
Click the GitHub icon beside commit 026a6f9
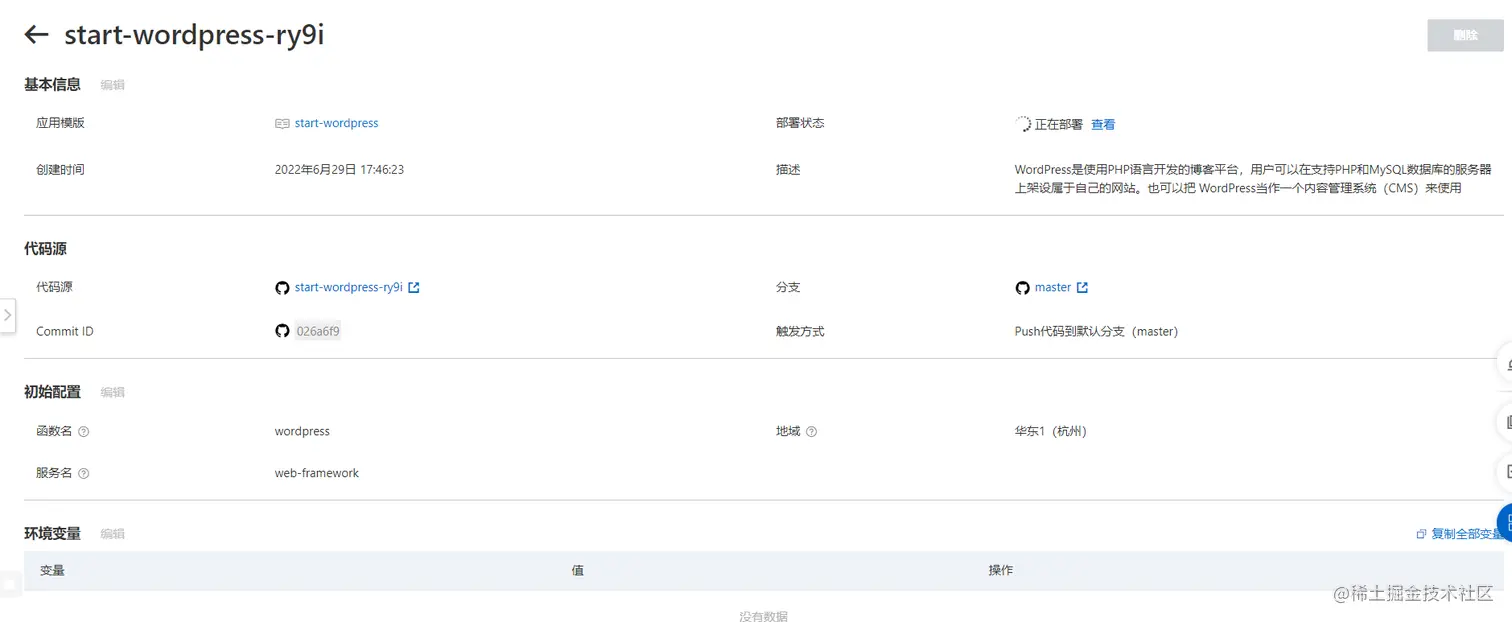[x=282, y=331]
